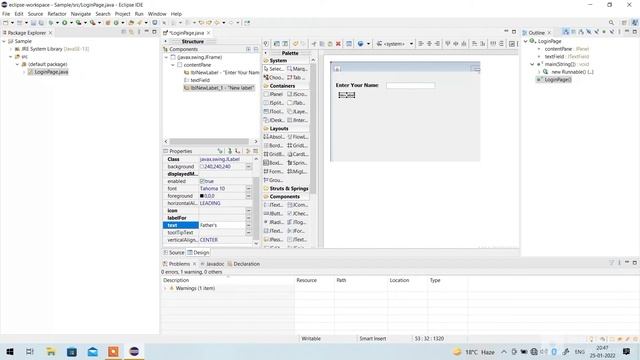Open the Declaration tab
This screenshot has height=360, width=640.
244,264
